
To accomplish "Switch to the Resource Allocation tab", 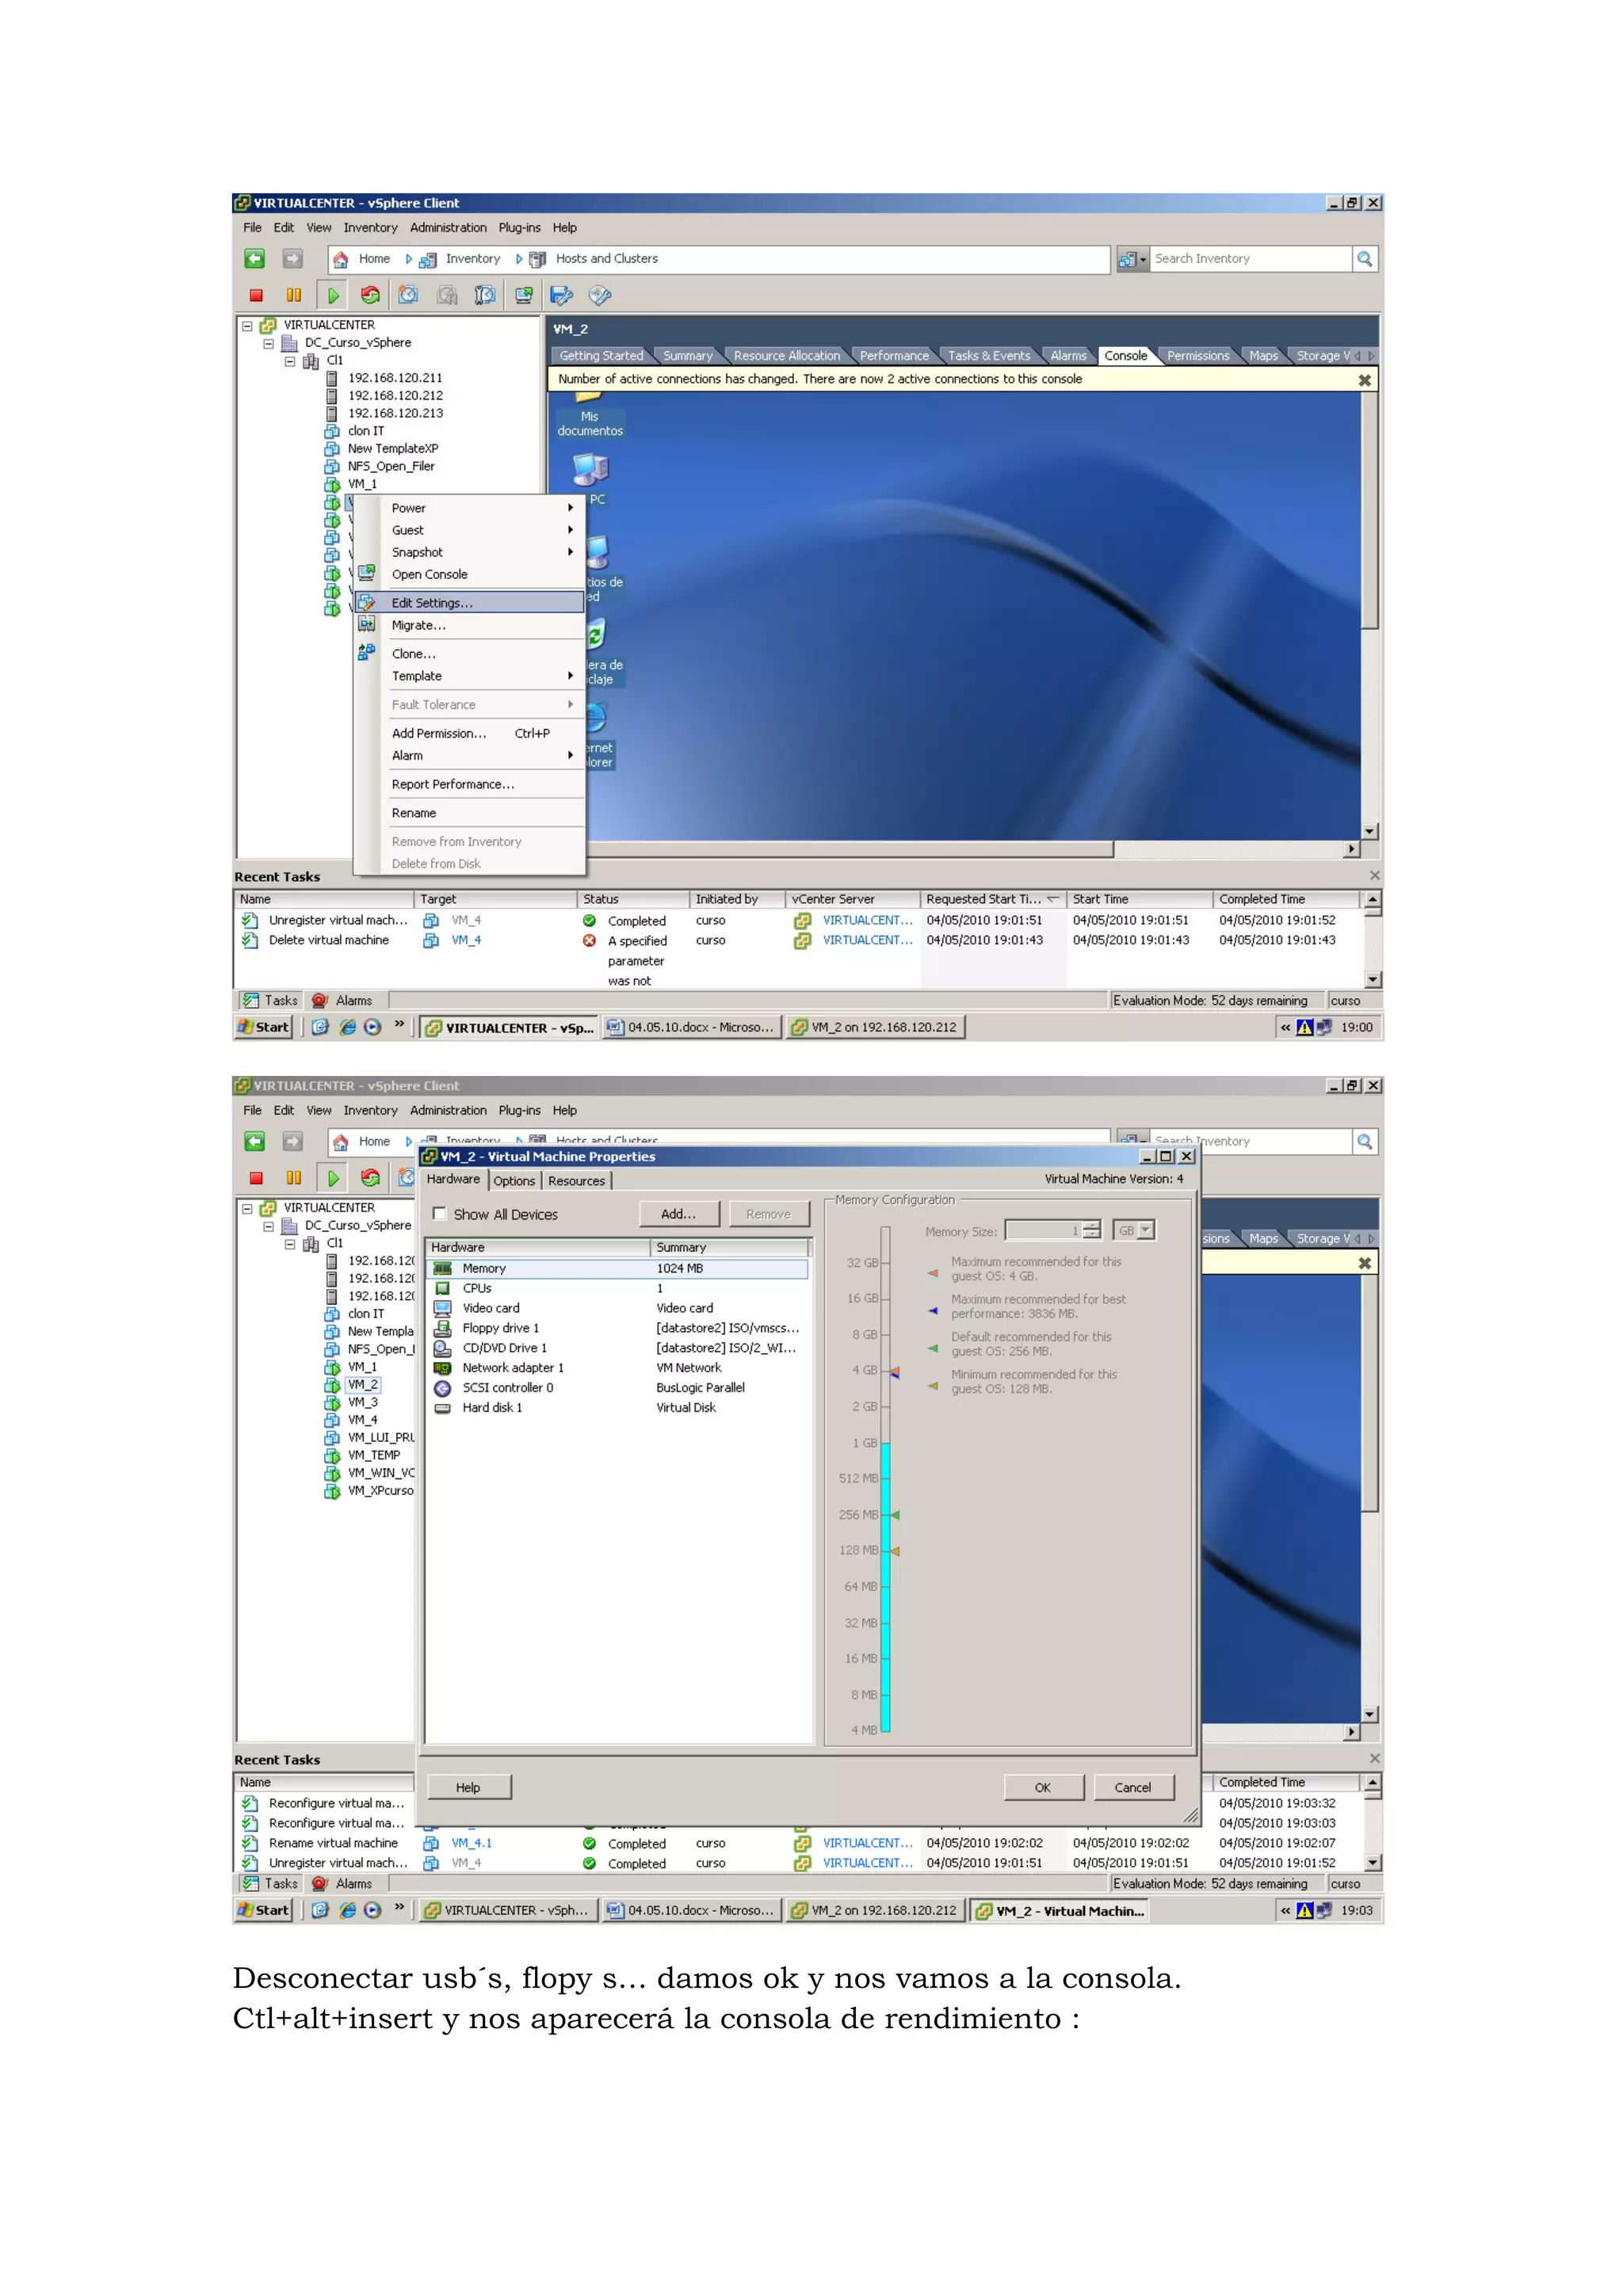I will tap(787, 356).
